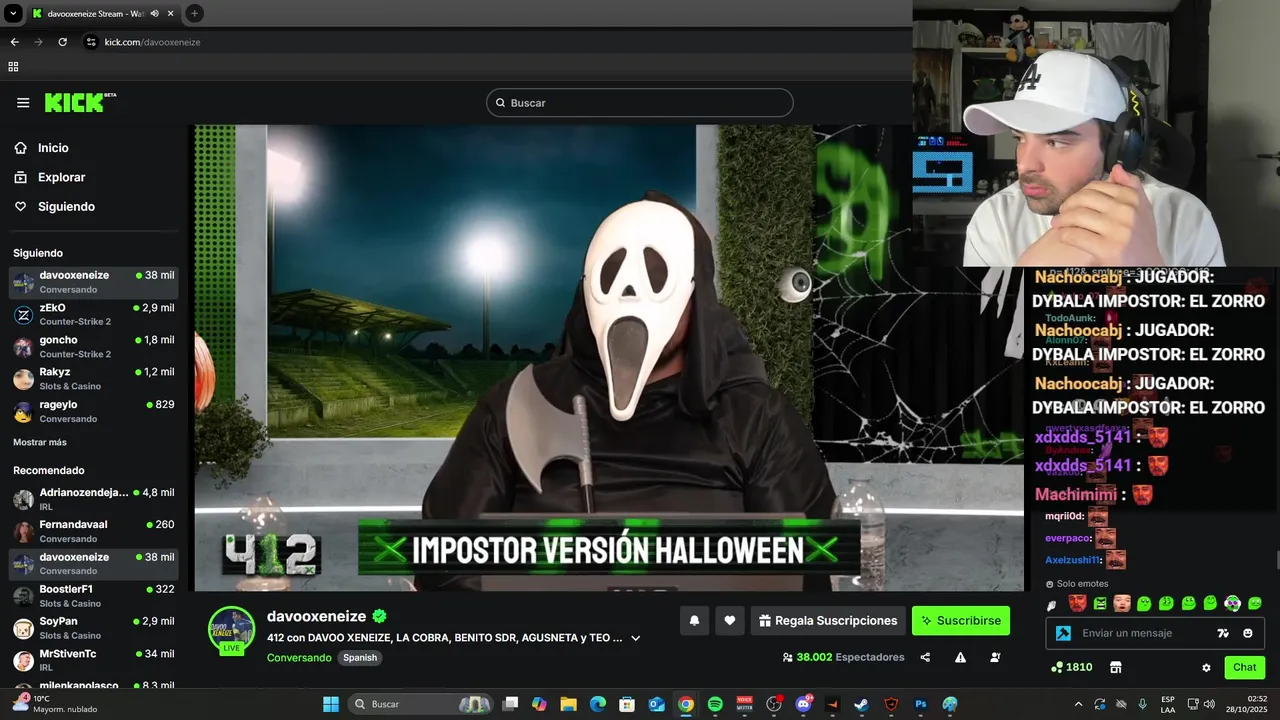Click the davooxeneize LIVE avatar
1280x720 pixels.
tap(231, 630)
